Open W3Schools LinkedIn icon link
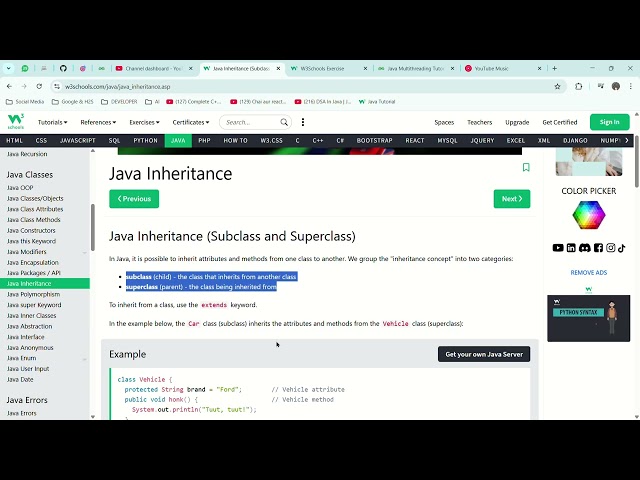The image size is (640, 480). pos(571,248)
